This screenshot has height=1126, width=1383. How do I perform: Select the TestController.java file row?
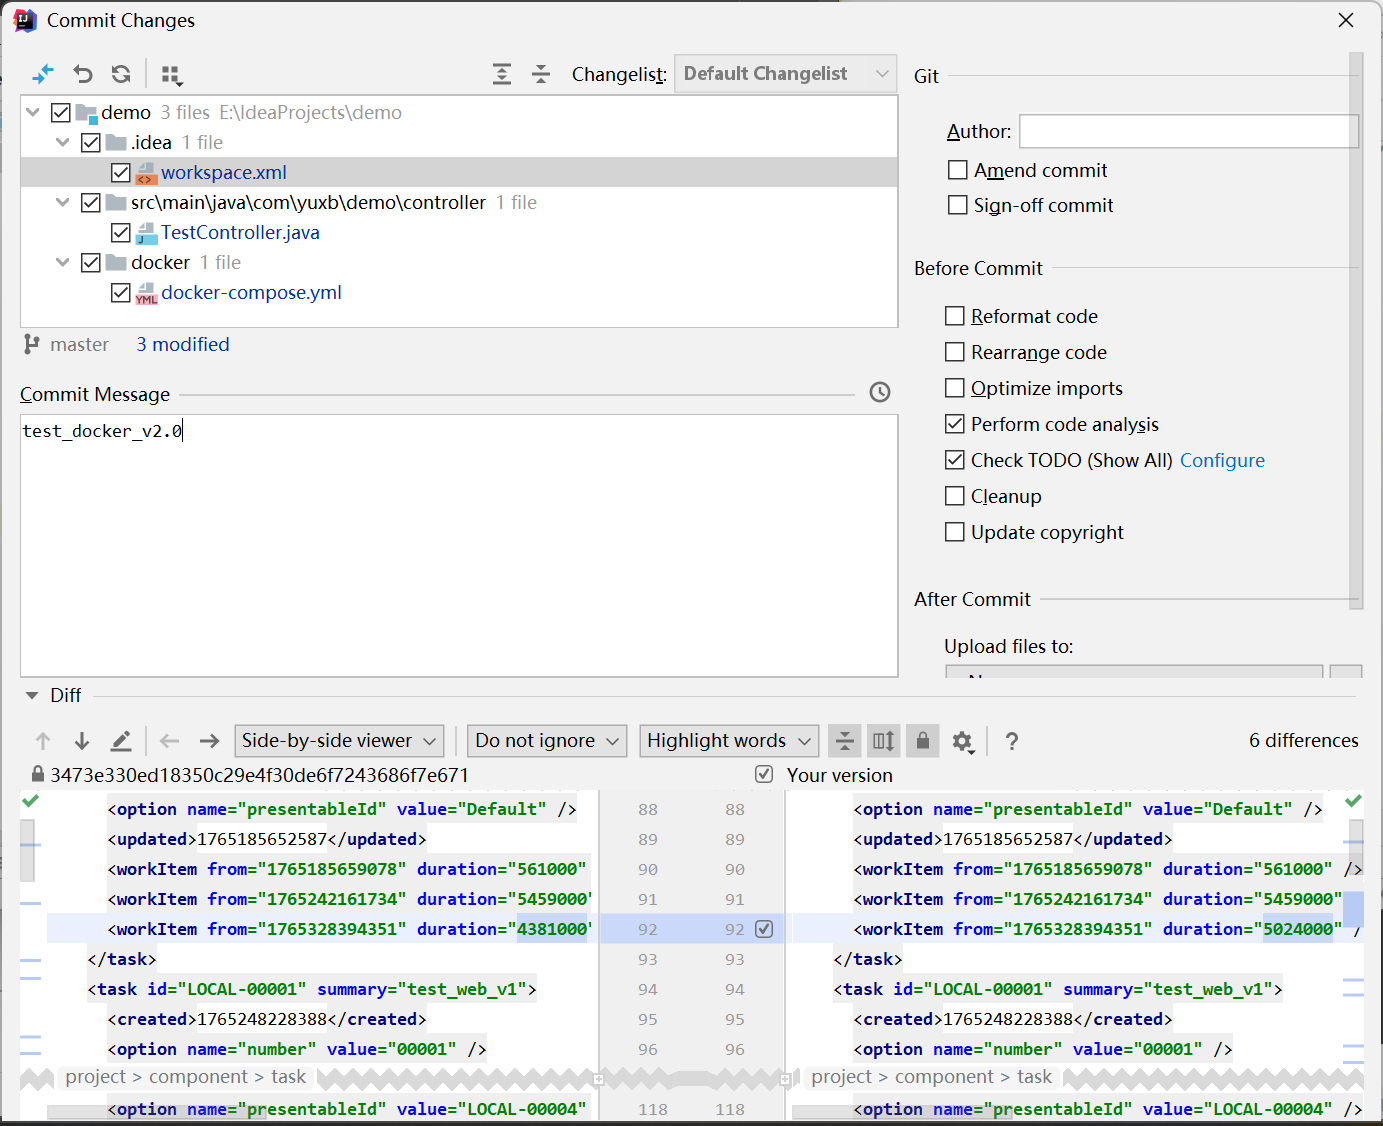(459, 233)
